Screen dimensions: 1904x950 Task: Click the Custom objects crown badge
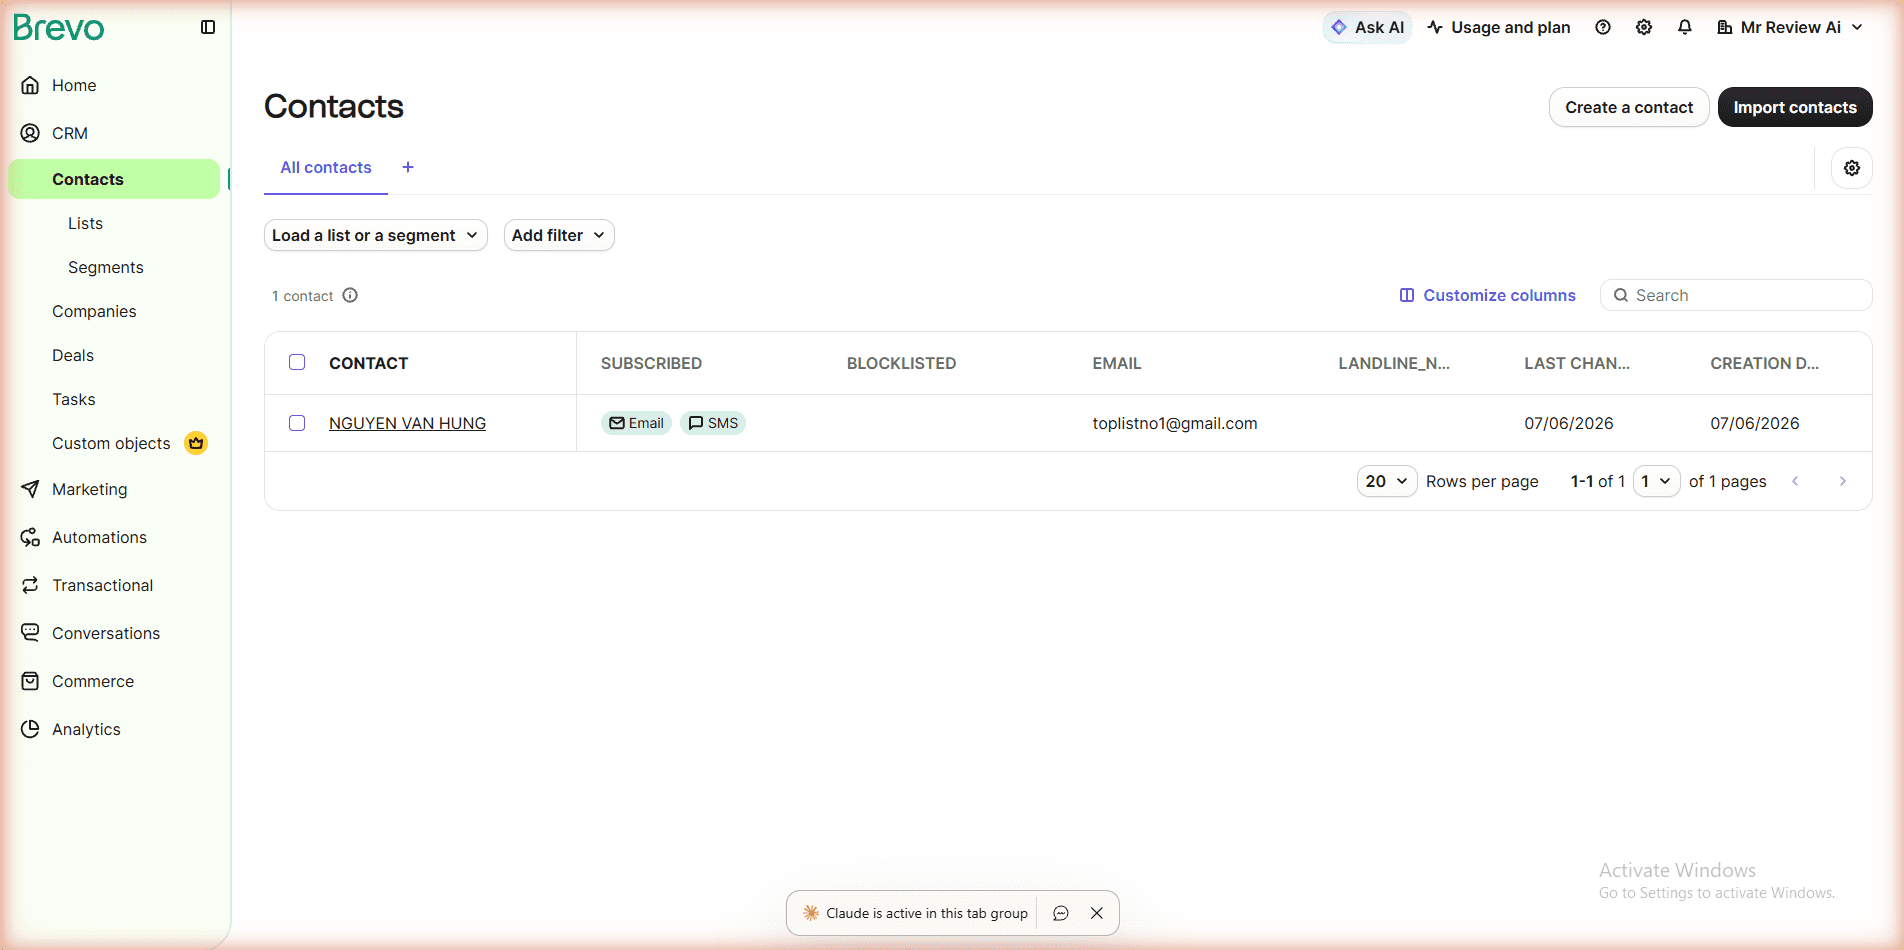click(x=196, y=443)
